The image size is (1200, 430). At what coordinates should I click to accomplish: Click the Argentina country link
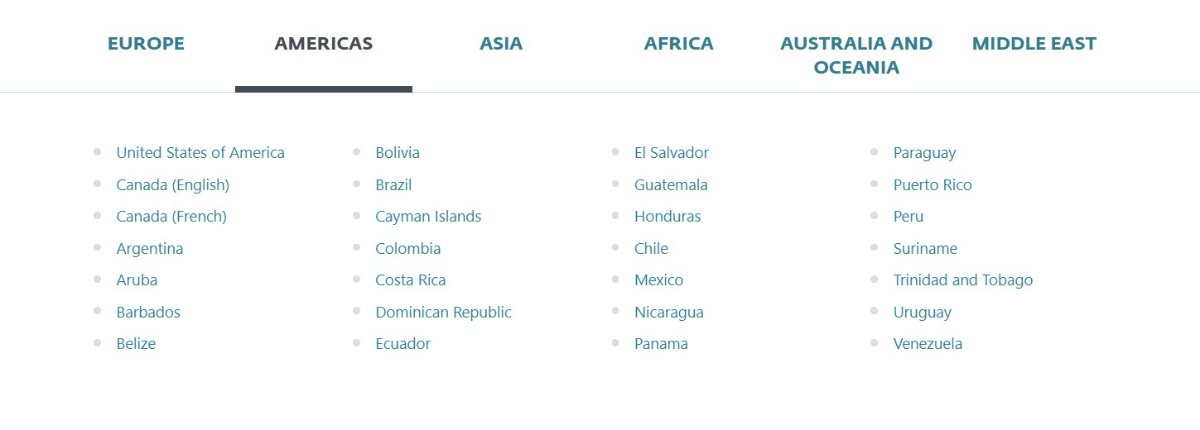click(150, 249)
